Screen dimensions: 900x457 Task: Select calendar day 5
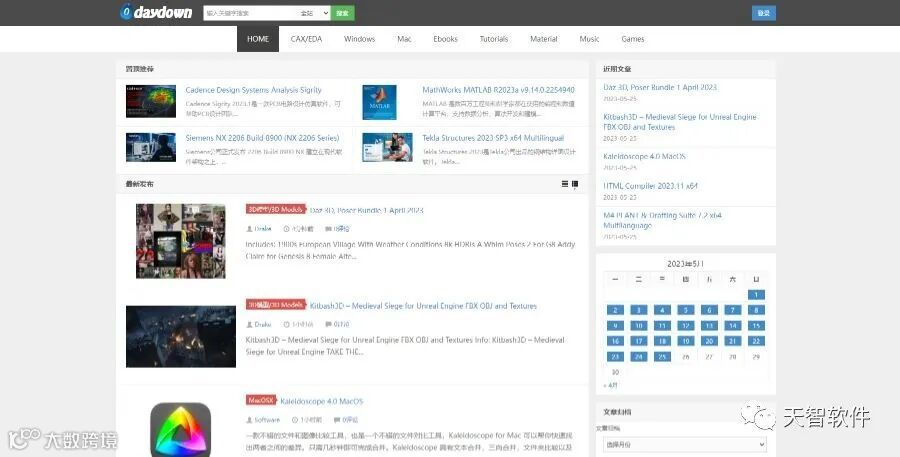click(x=685, y=310)
